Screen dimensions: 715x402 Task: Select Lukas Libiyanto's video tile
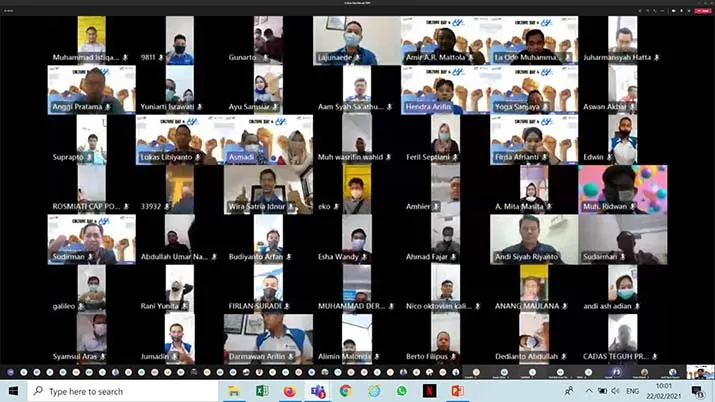[180, 140]
